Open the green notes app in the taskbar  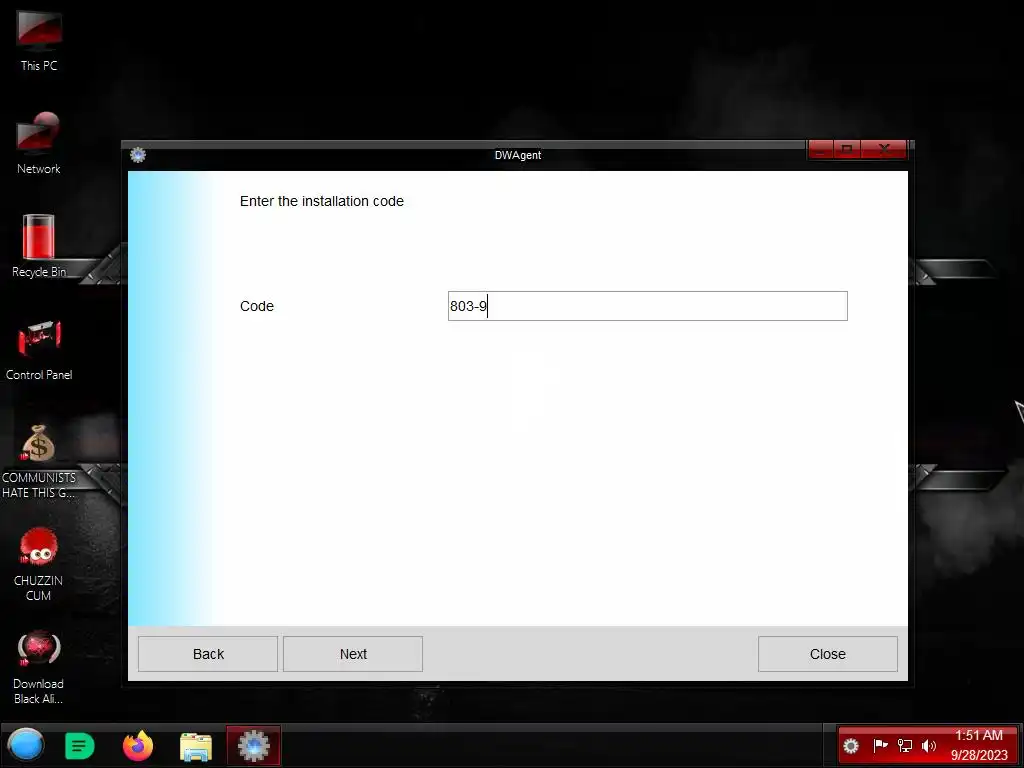click(80, 745)
